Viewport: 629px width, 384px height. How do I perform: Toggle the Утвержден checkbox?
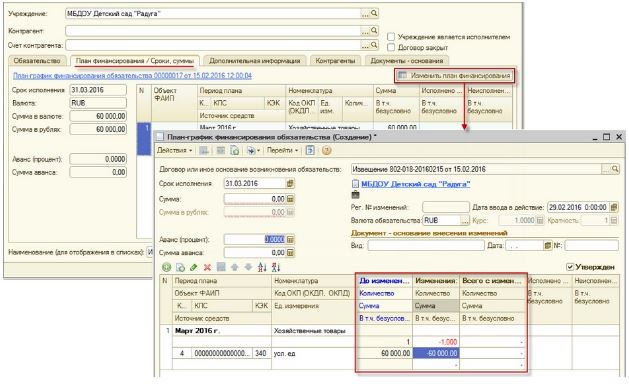click(570, 267)
